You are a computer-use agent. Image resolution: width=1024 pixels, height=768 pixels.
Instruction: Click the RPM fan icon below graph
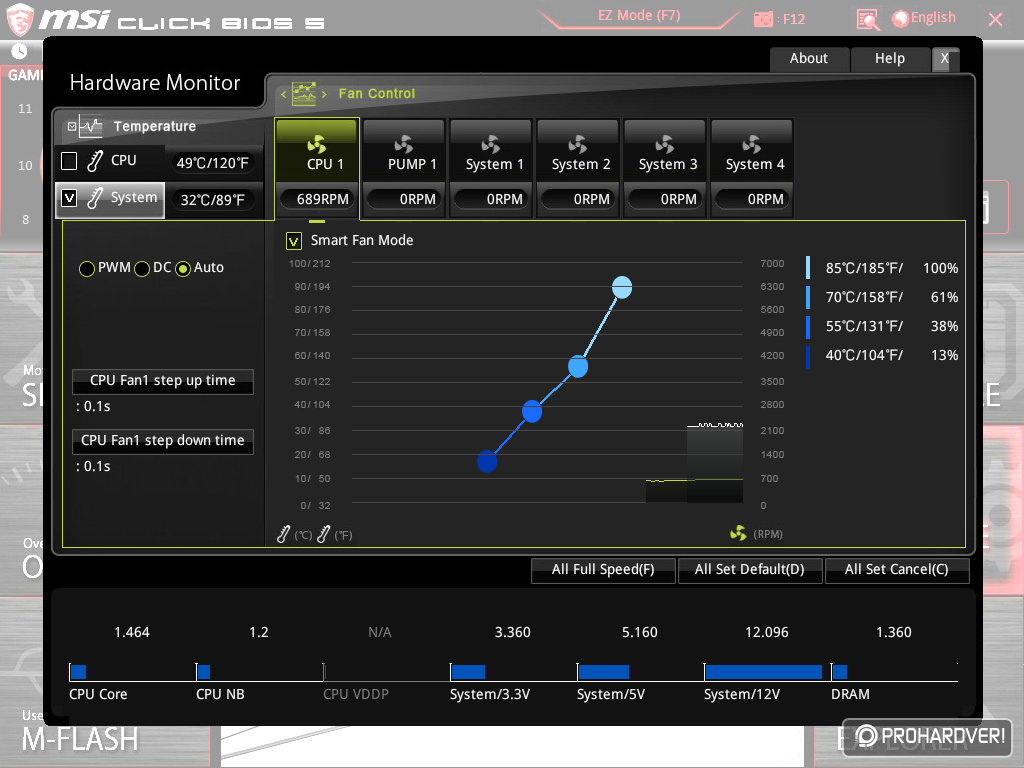pos(739,534)
